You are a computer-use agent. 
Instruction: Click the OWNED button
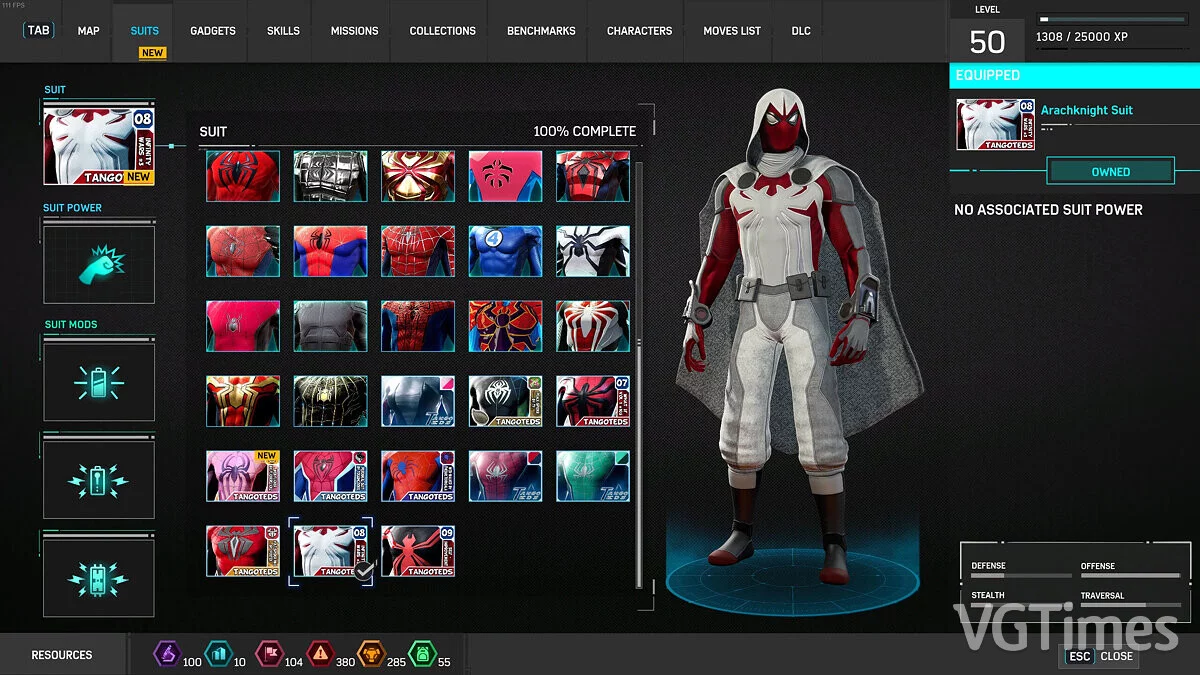point(1110,171)
